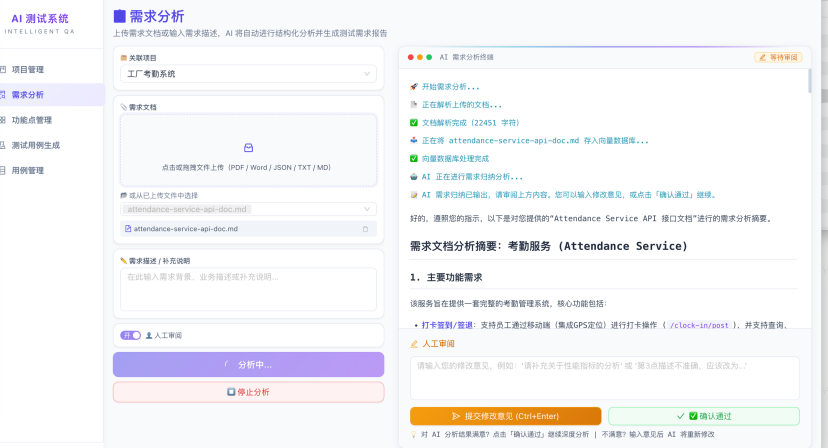Click the 测试用例生成 sidebar icon
The image size is (828, 448).
(3, 145)
